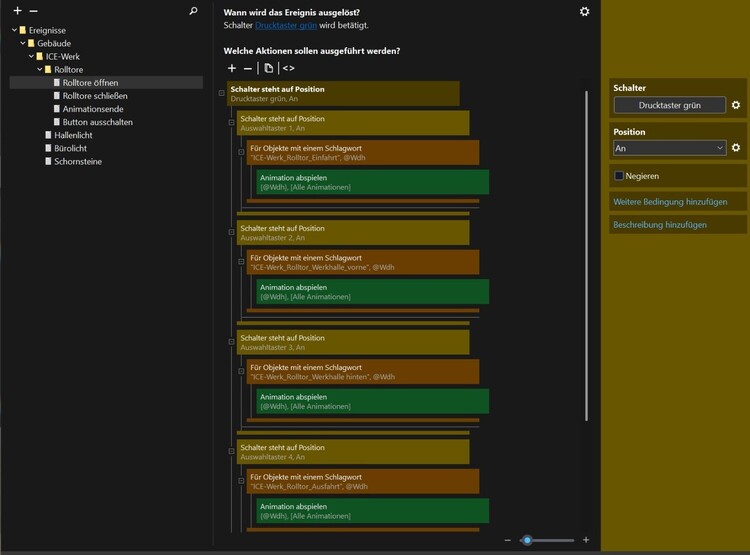Adjust the zoom slider handle
This screenshot has height=555, width=750.
coord(527,540)
